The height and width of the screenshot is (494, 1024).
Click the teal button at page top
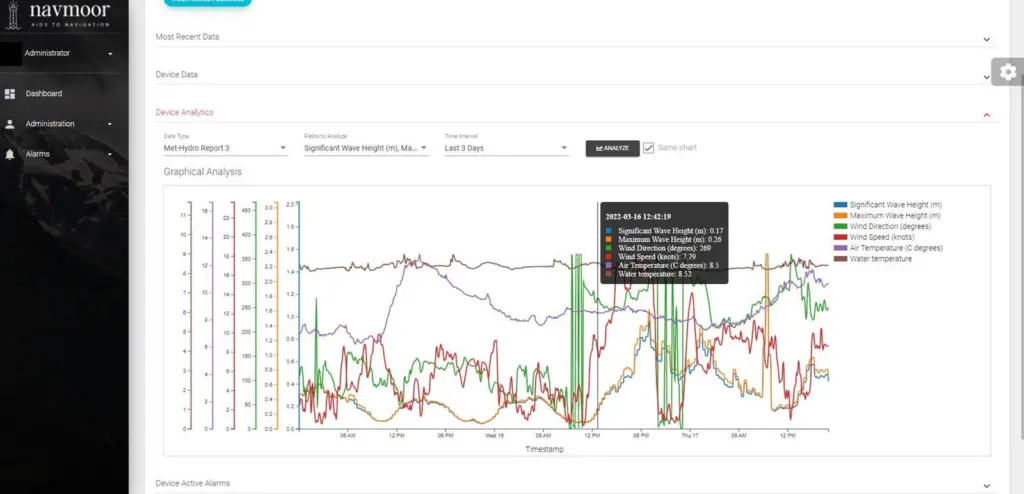[x=207, y=2]
